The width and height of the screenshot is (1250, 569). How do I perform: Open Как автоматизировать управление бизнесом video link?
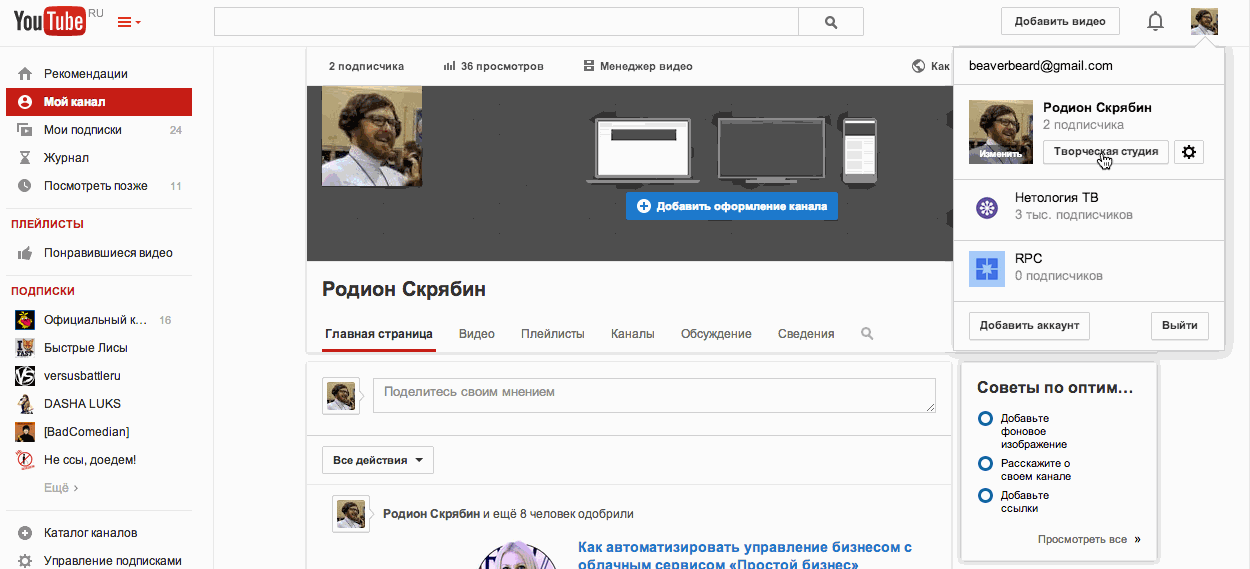[x=745, y=556]
